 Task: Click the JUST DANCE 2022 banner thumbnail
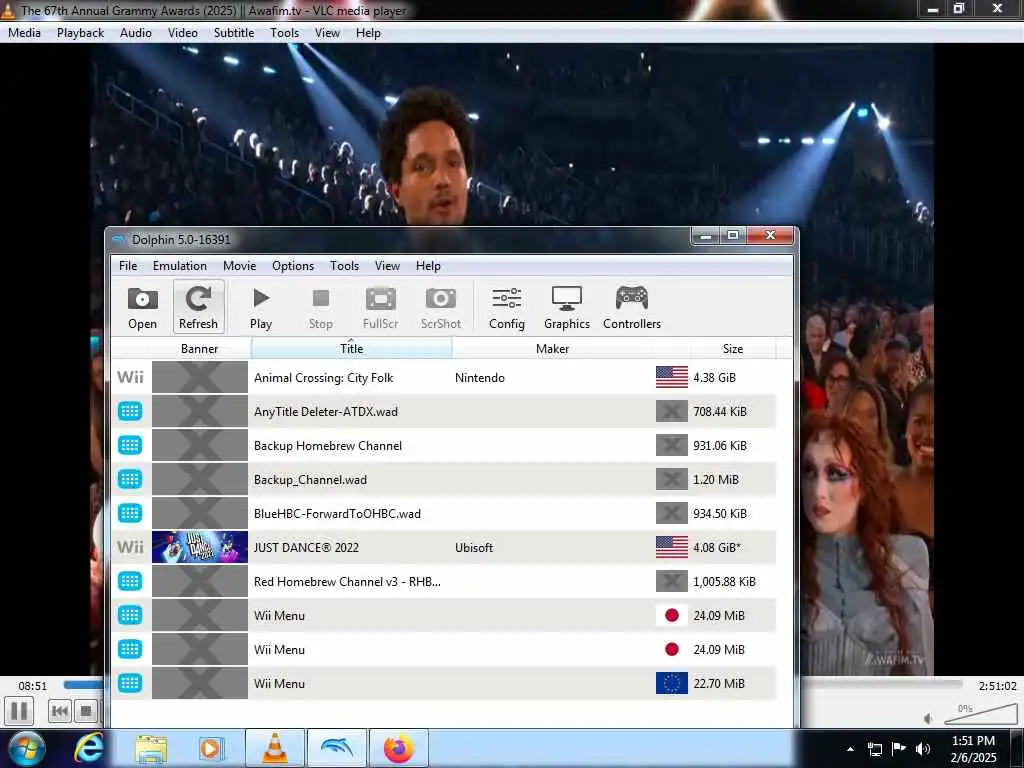[200, 547]
